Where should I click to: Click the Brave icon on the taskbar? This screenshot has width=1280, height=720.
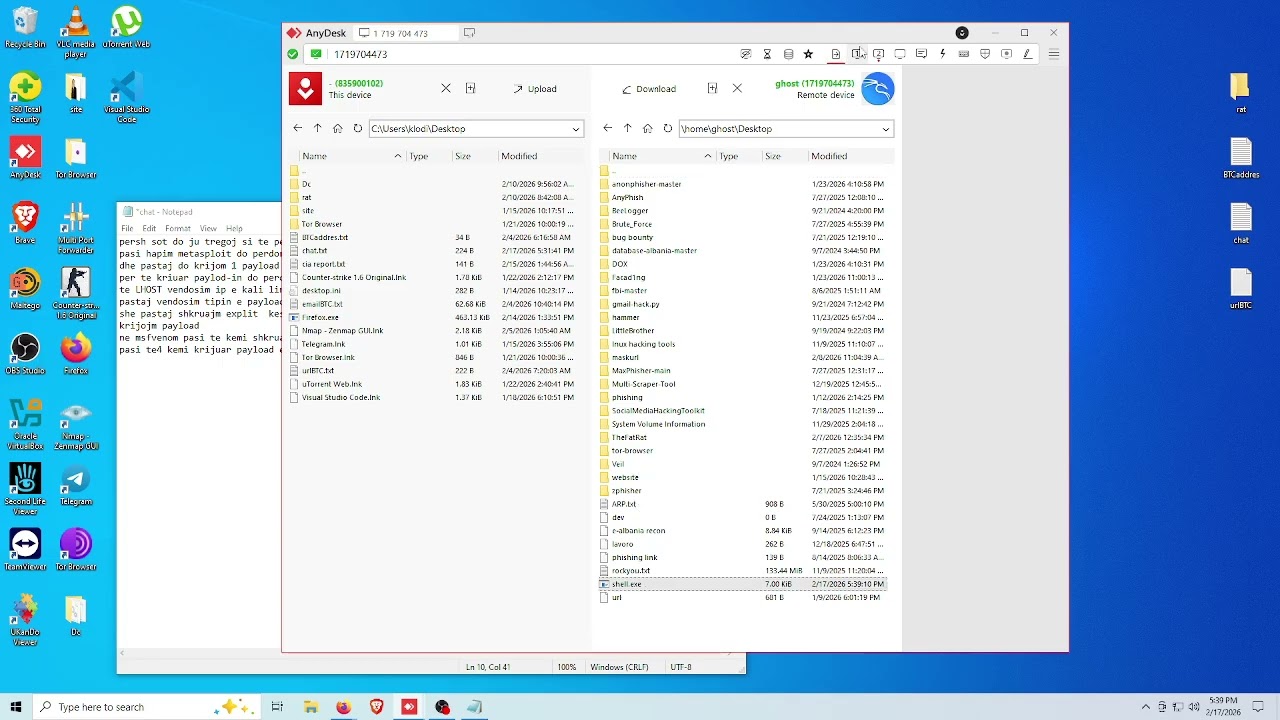(376, 707)
